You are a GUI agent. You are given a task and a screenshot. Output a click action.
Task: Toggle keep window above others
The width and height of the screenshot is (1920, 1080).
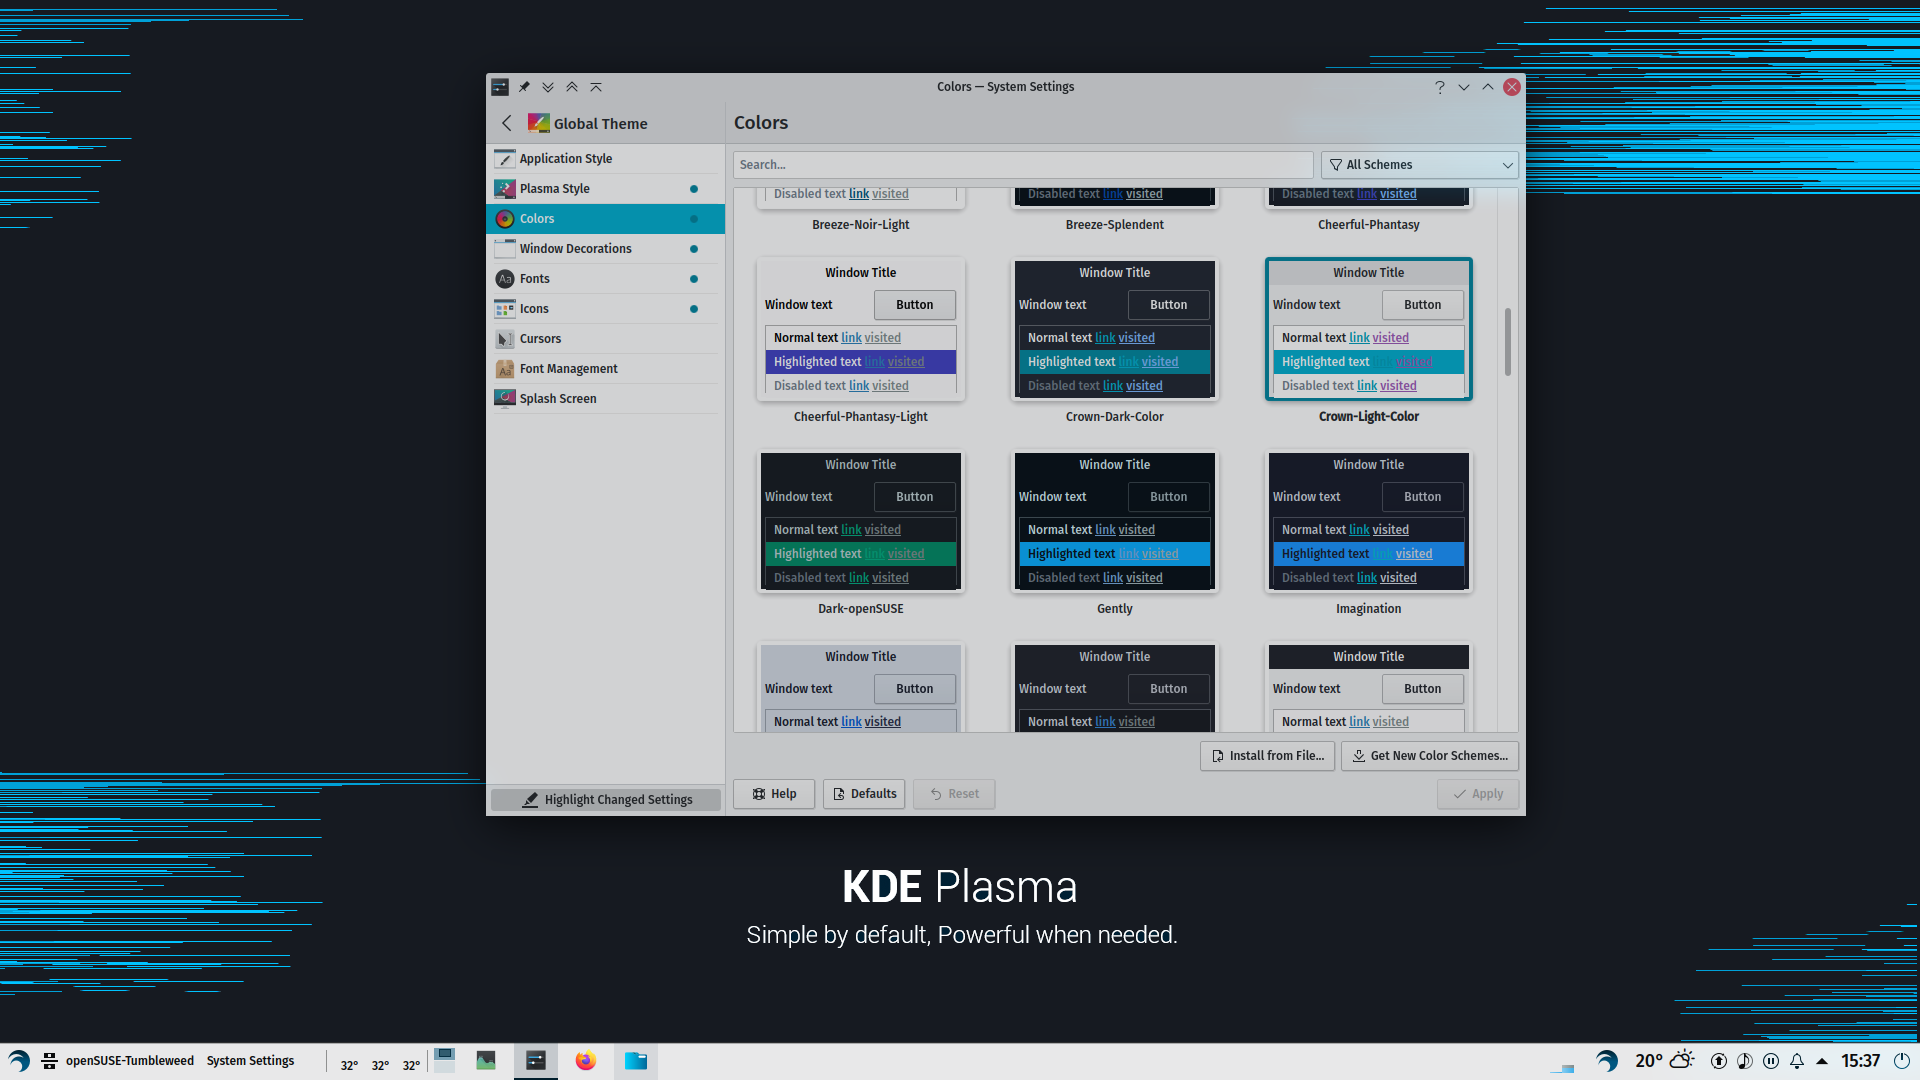coord(572,87)
